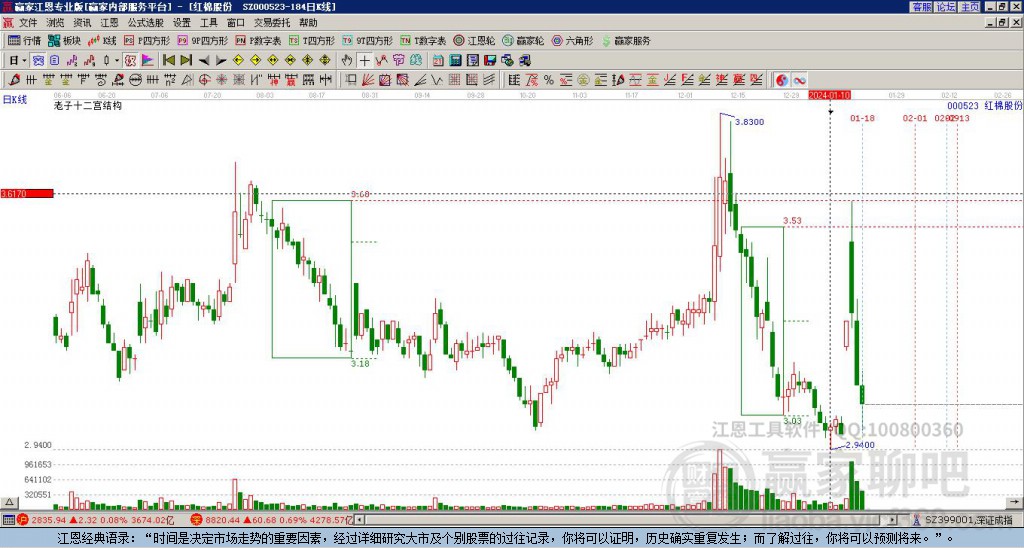
Task: Open the T四方形 tool
Action: (312, 40)
